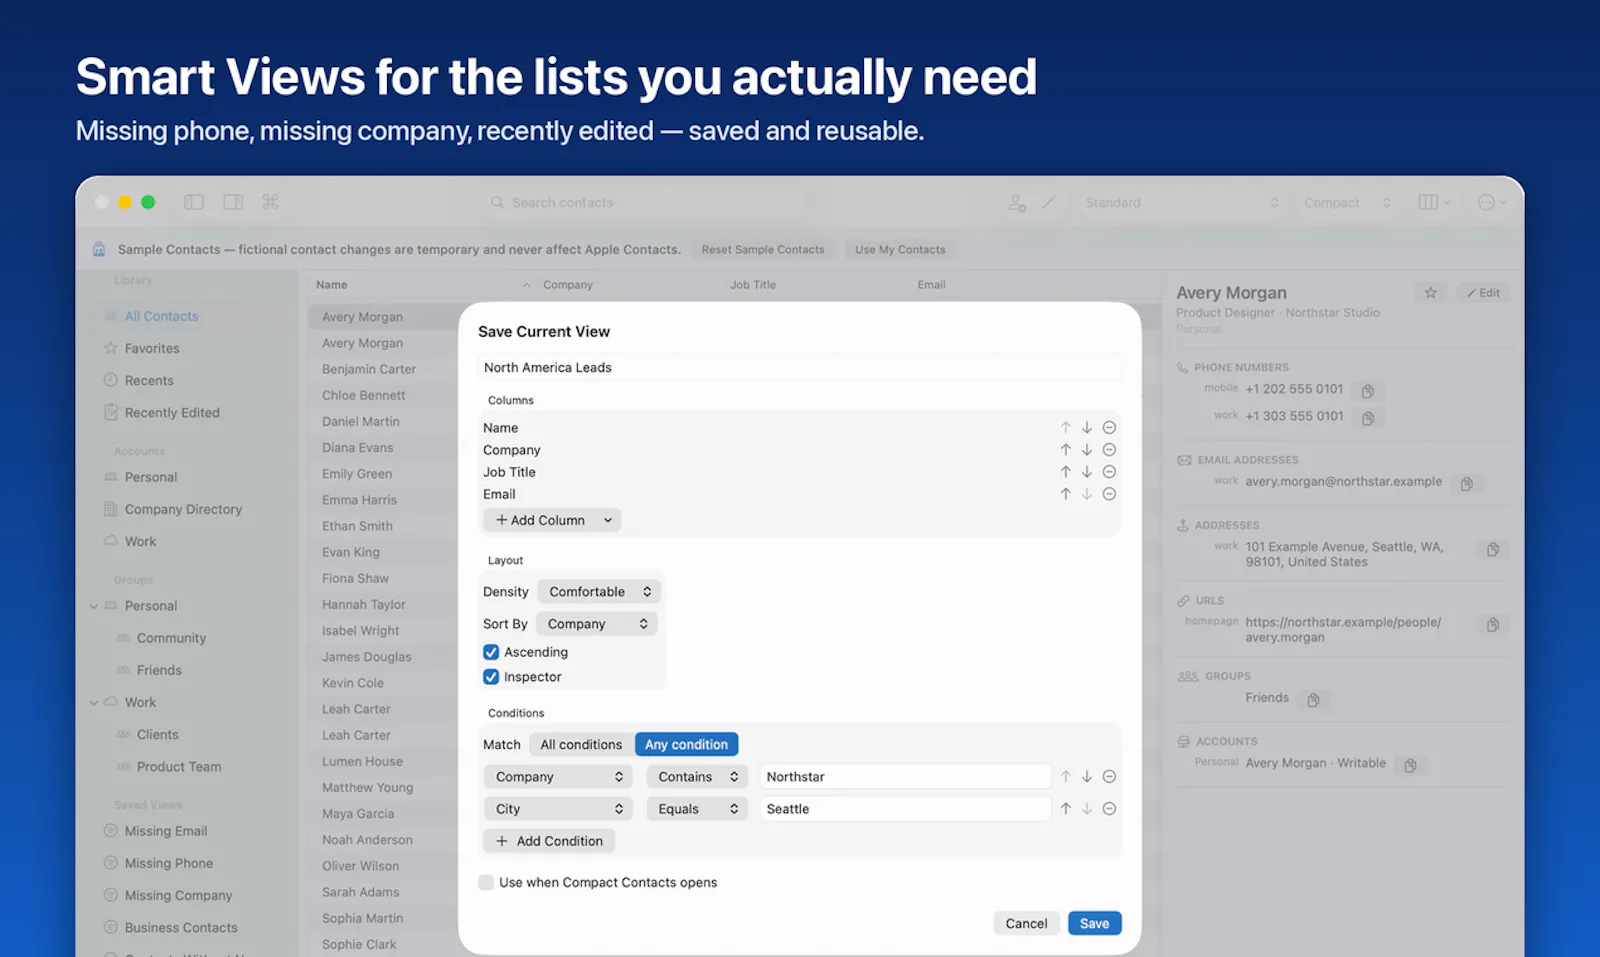This screenshot has height=957, width=1600.
Task: Copy the homepage URL
Action: [1493, 625]
